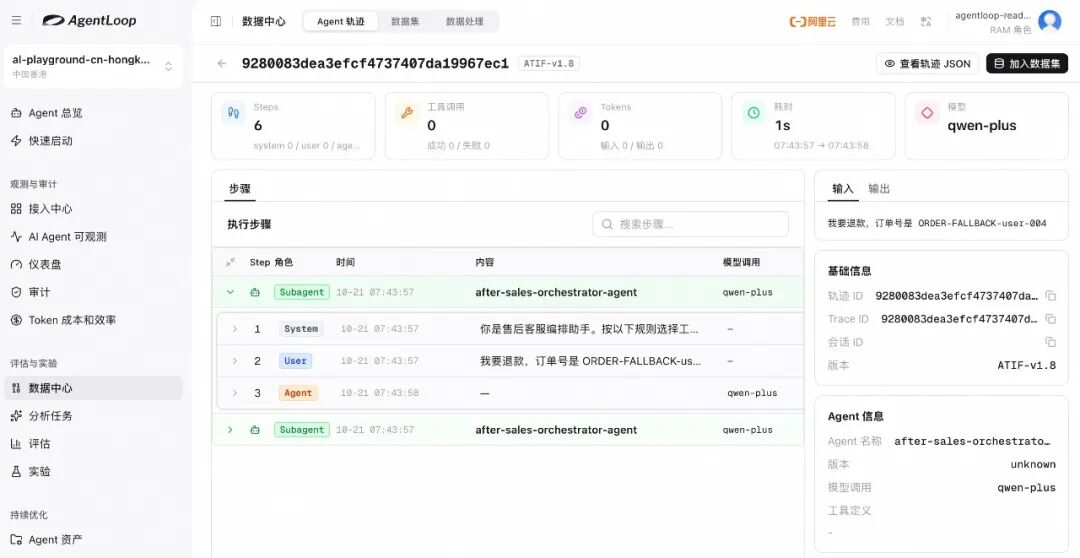Expand step 1 System row
This screenshot has height=558, width=1080.
(235, 329)
